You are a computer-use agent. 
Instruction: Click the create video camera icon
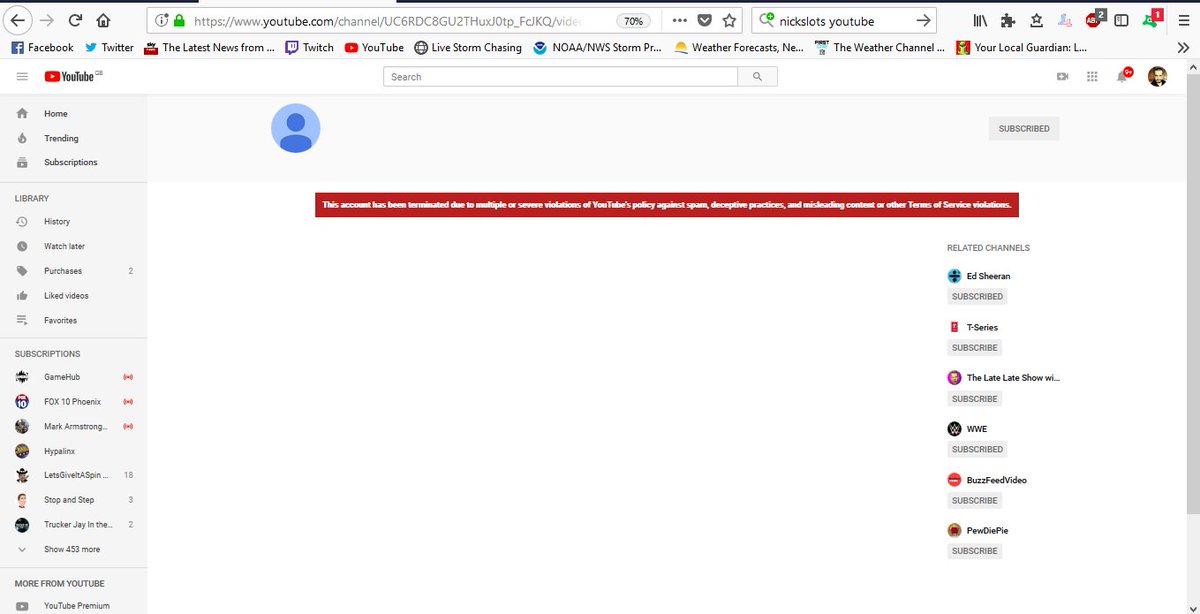pyautogui.click(x=1062, y=76)
